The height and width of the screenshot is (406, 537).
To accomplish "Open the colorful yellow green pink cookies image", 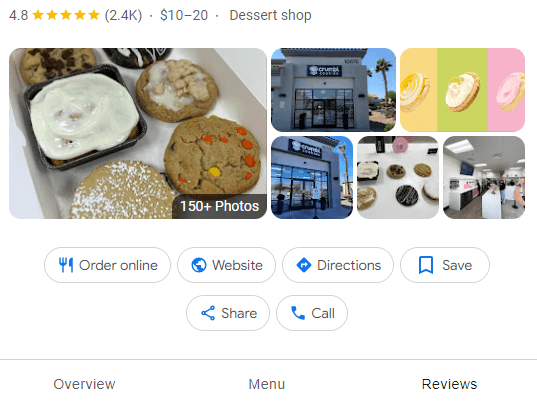I will [462, 90].
